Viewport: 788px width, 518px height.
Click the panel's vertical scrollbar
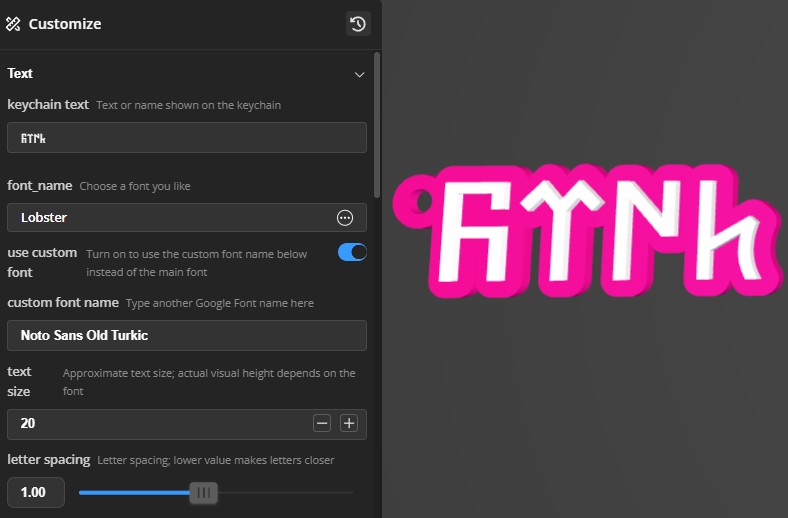pos(377,125)
